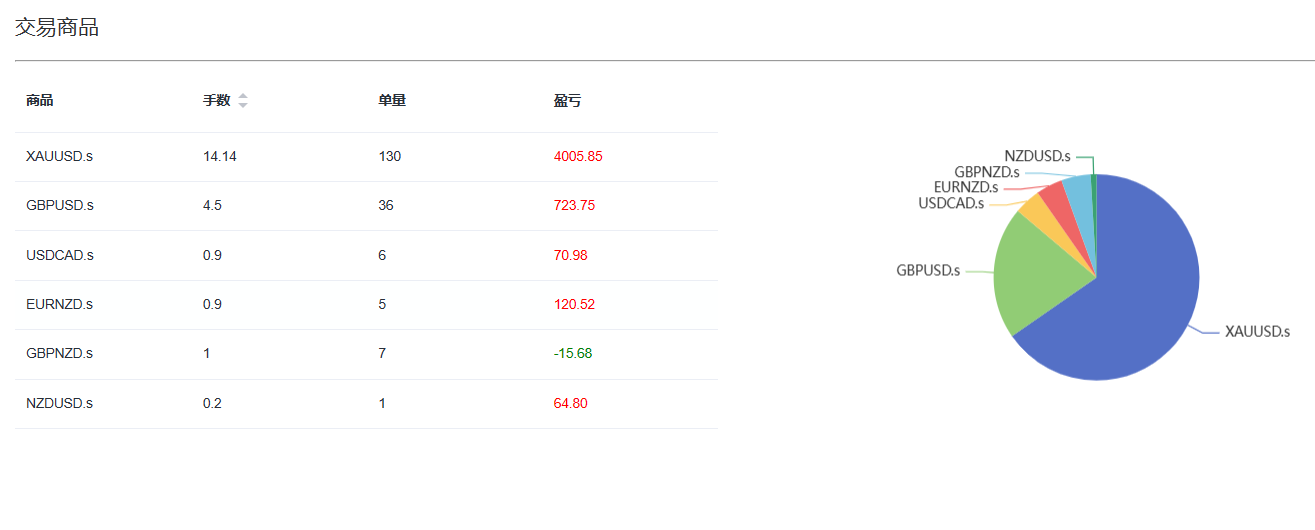The height and width of the screenshot is (530, 1315).
Task: Click the USDCAD.s label beside the pie chart
Action: 950,204
